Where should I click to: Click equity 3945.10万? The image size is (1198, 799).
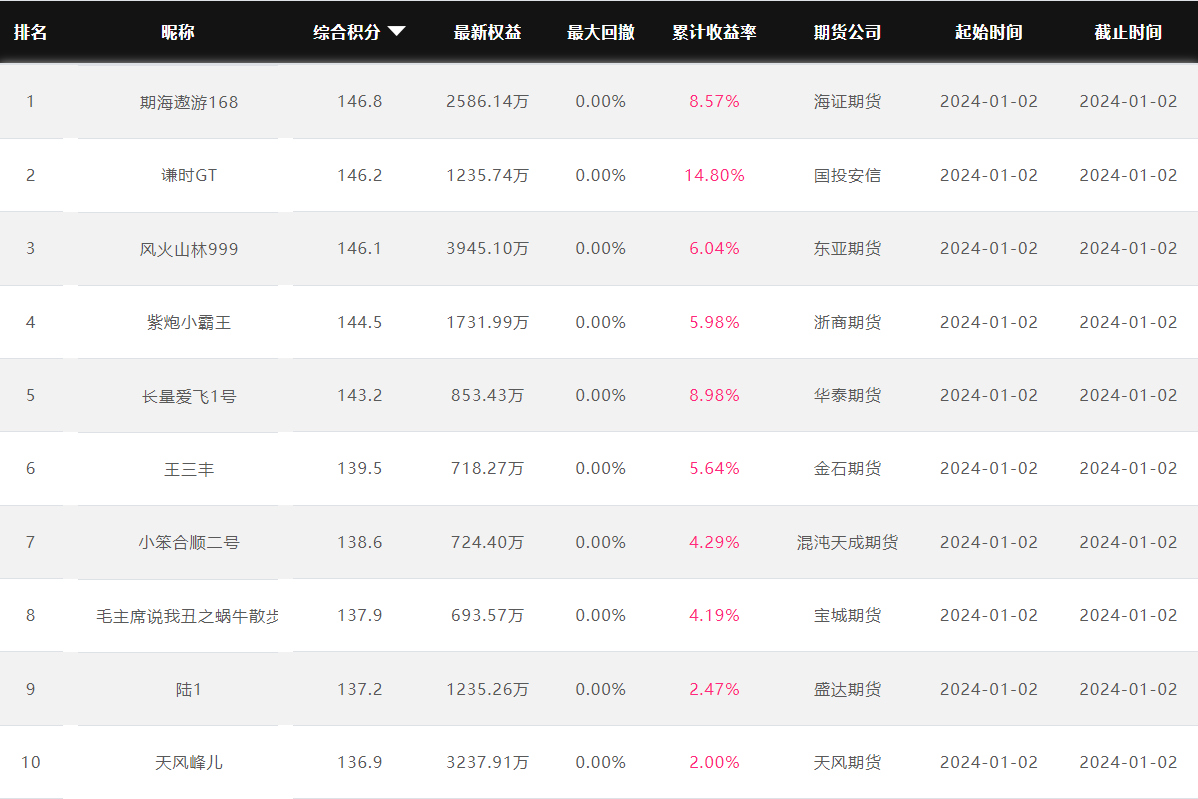coord(487,248)
